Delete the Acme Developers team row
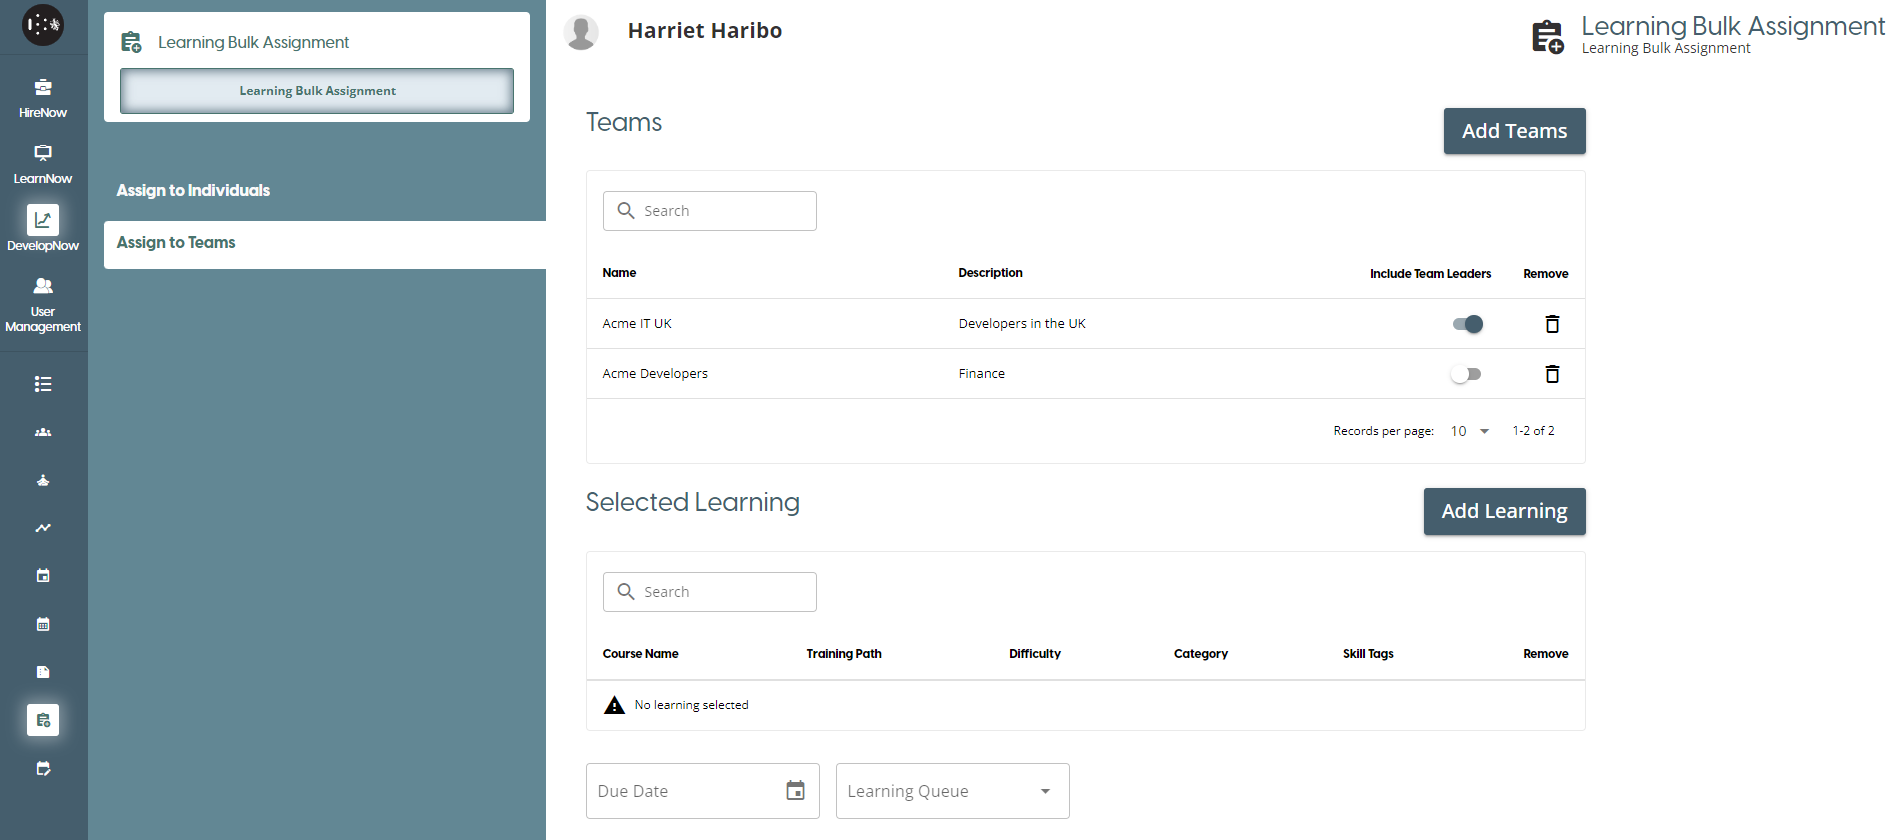1889x840 pixels. coord(1552,374)
